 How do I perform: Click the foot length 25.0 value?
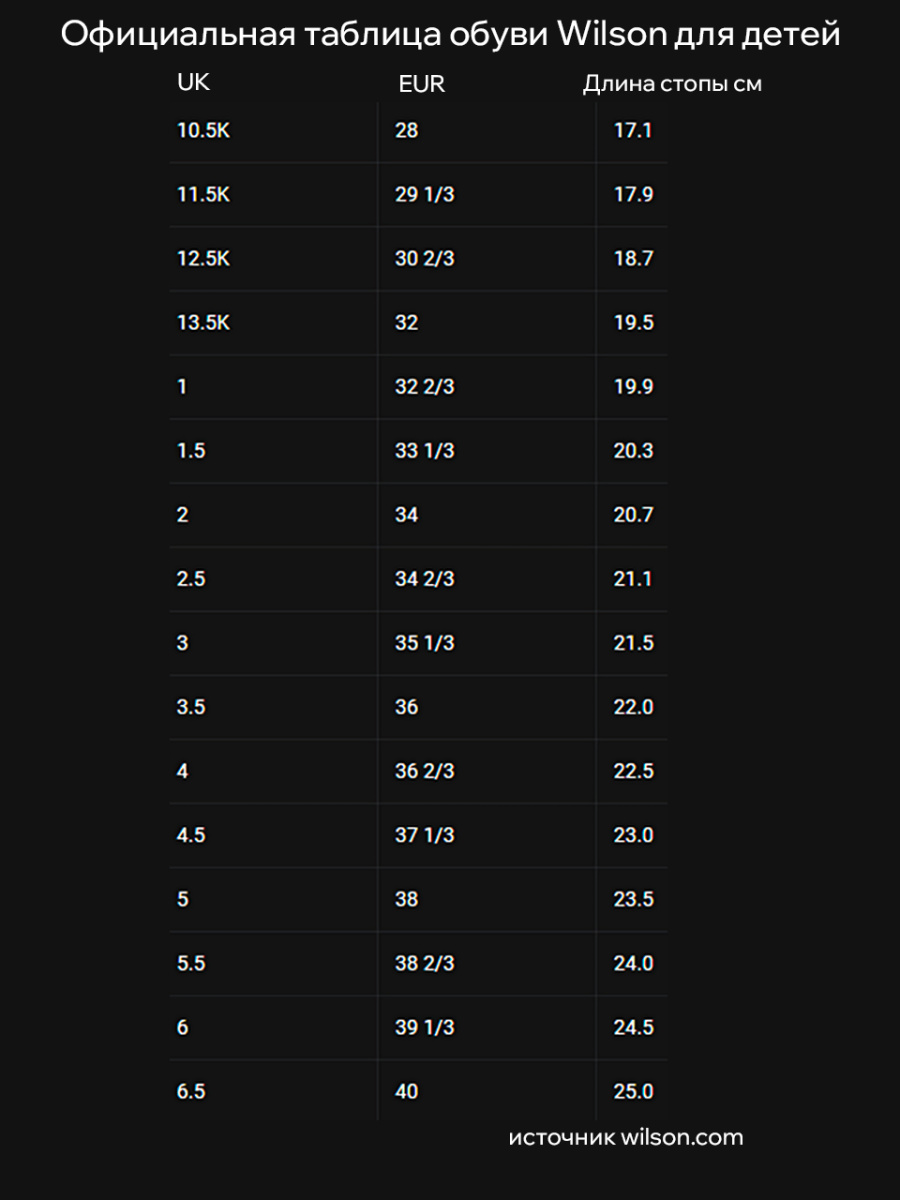(x=633, y=1090)
